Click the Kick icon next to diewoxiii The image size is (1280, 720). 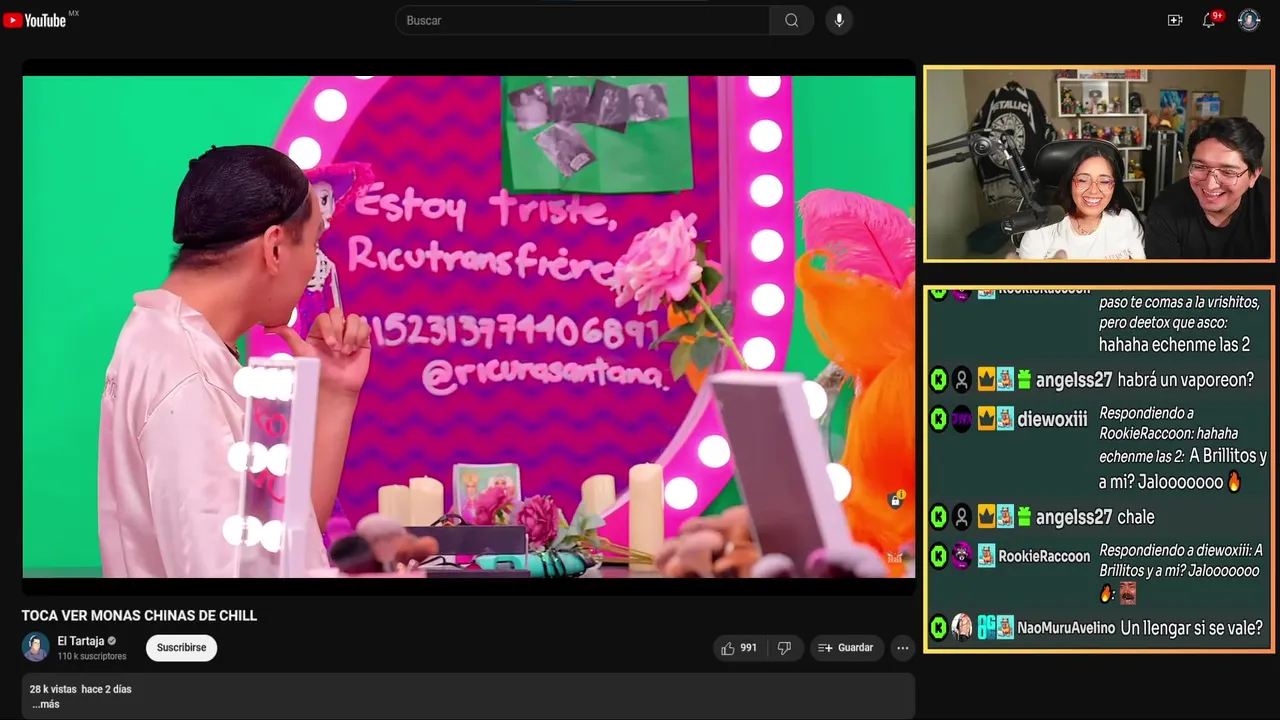point(938,419)
